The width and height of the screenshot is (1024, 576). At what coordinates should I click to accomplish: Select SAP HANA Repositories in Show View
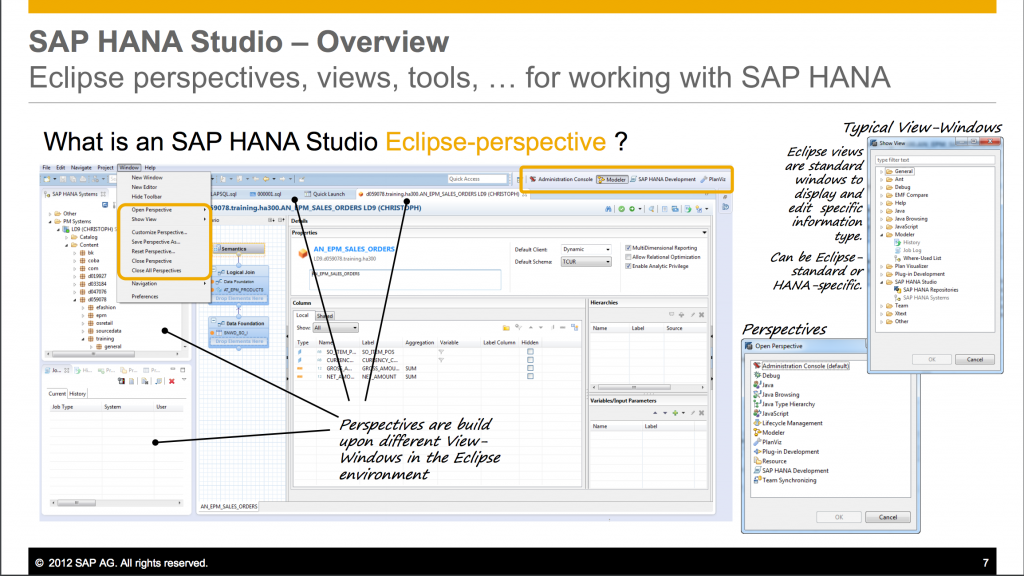click(x=926, y=290)
